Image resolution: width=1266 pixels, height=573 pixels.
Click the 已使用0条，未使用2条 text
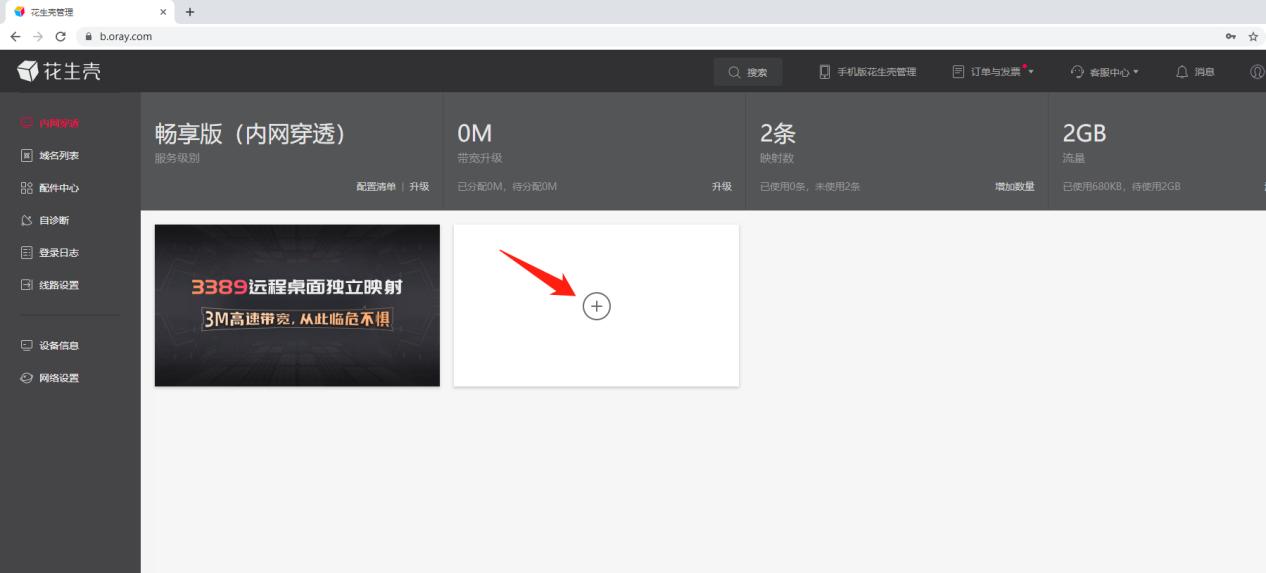click(810, 186)
